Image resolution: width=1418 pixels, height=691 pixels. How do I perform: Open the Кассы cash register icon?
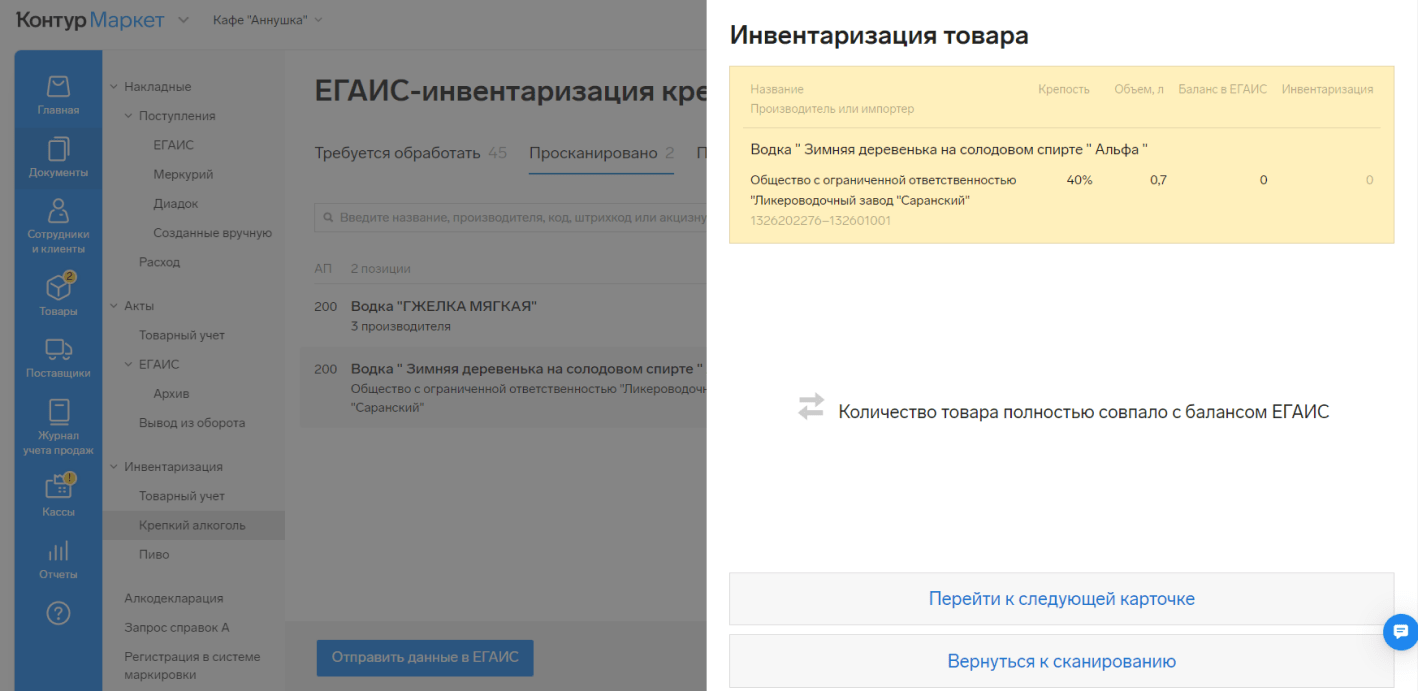tap(58, 496)
